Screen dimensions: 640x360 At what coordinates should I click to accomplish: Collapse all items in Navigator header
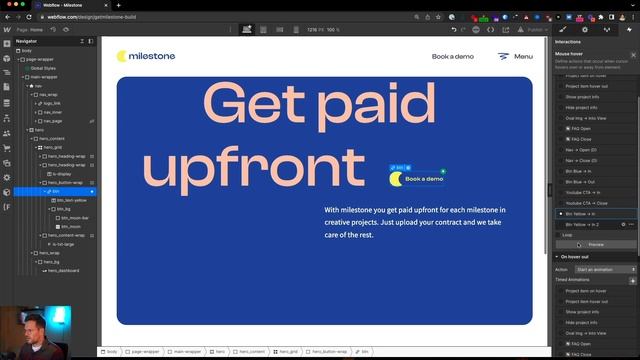[82, 41]
